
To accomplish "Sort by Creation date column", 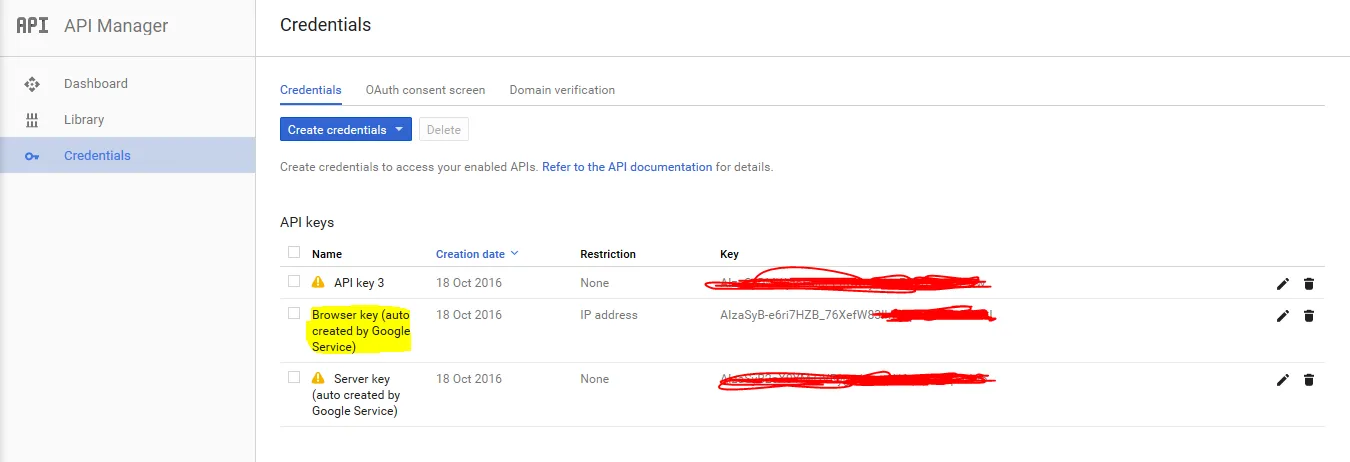I will click(477, 254).
